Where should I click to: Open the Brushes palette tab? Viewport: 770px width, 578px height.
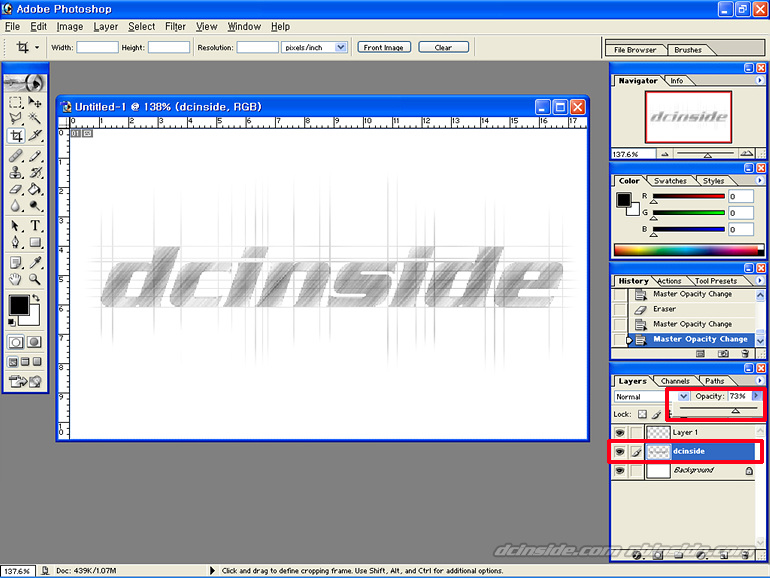688,50
